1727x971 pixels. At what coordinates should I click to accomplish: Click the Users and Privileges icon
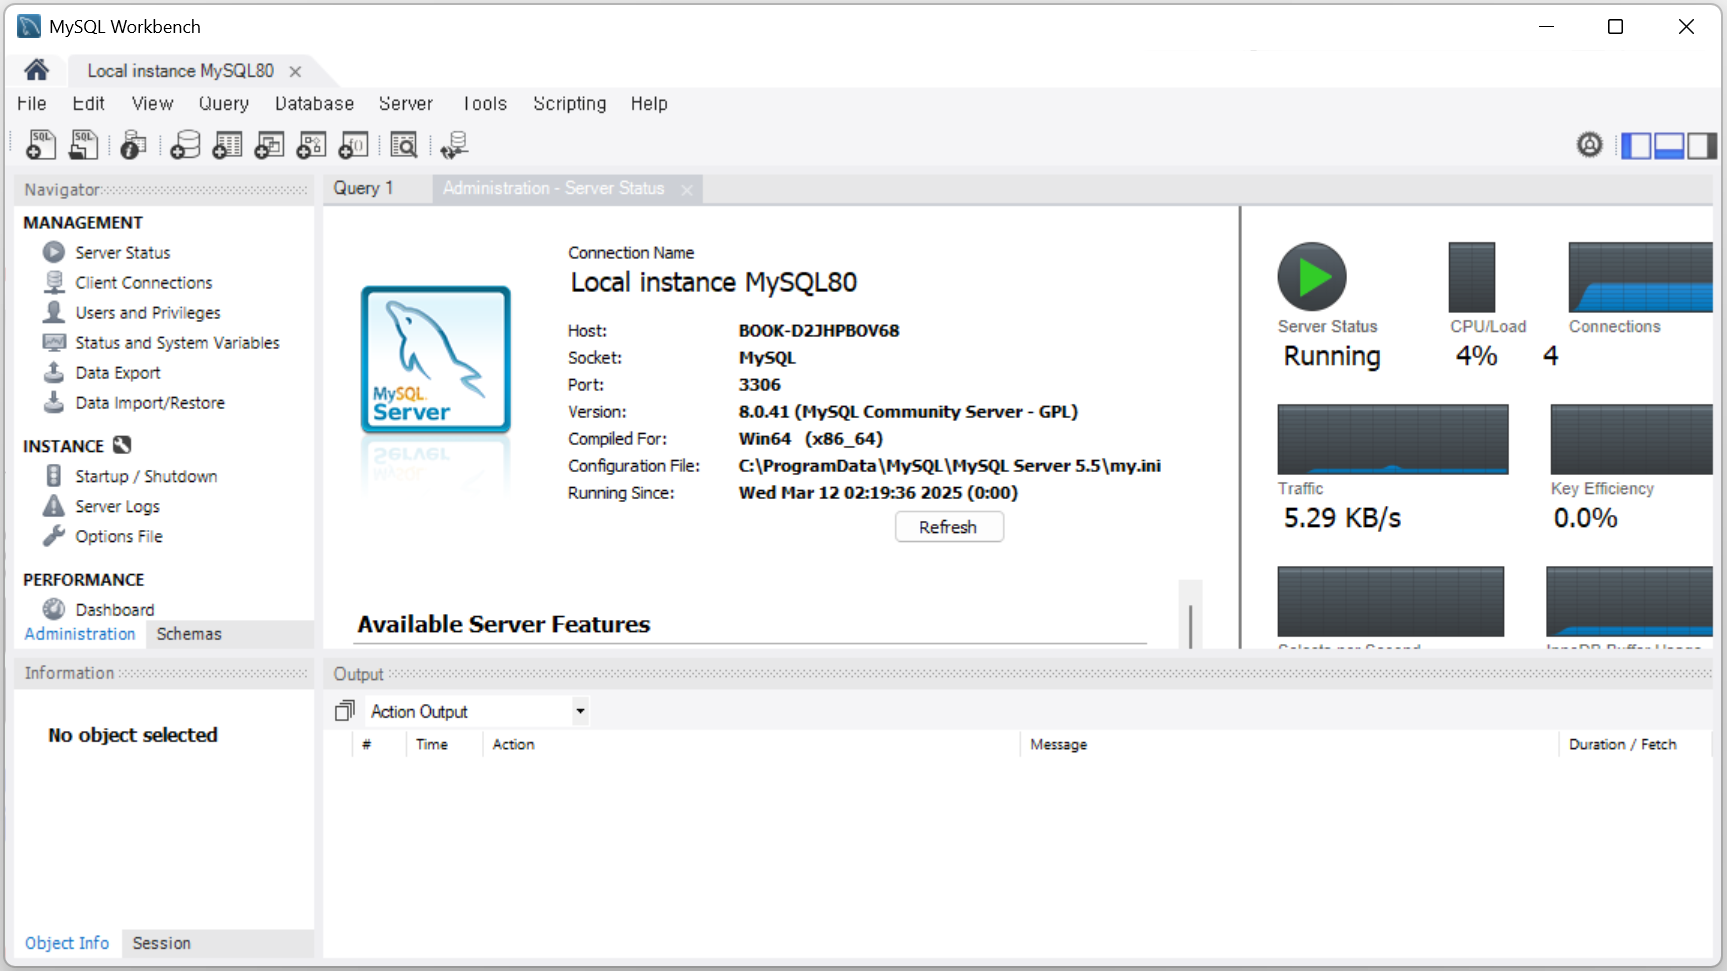(x=54, y=312)
